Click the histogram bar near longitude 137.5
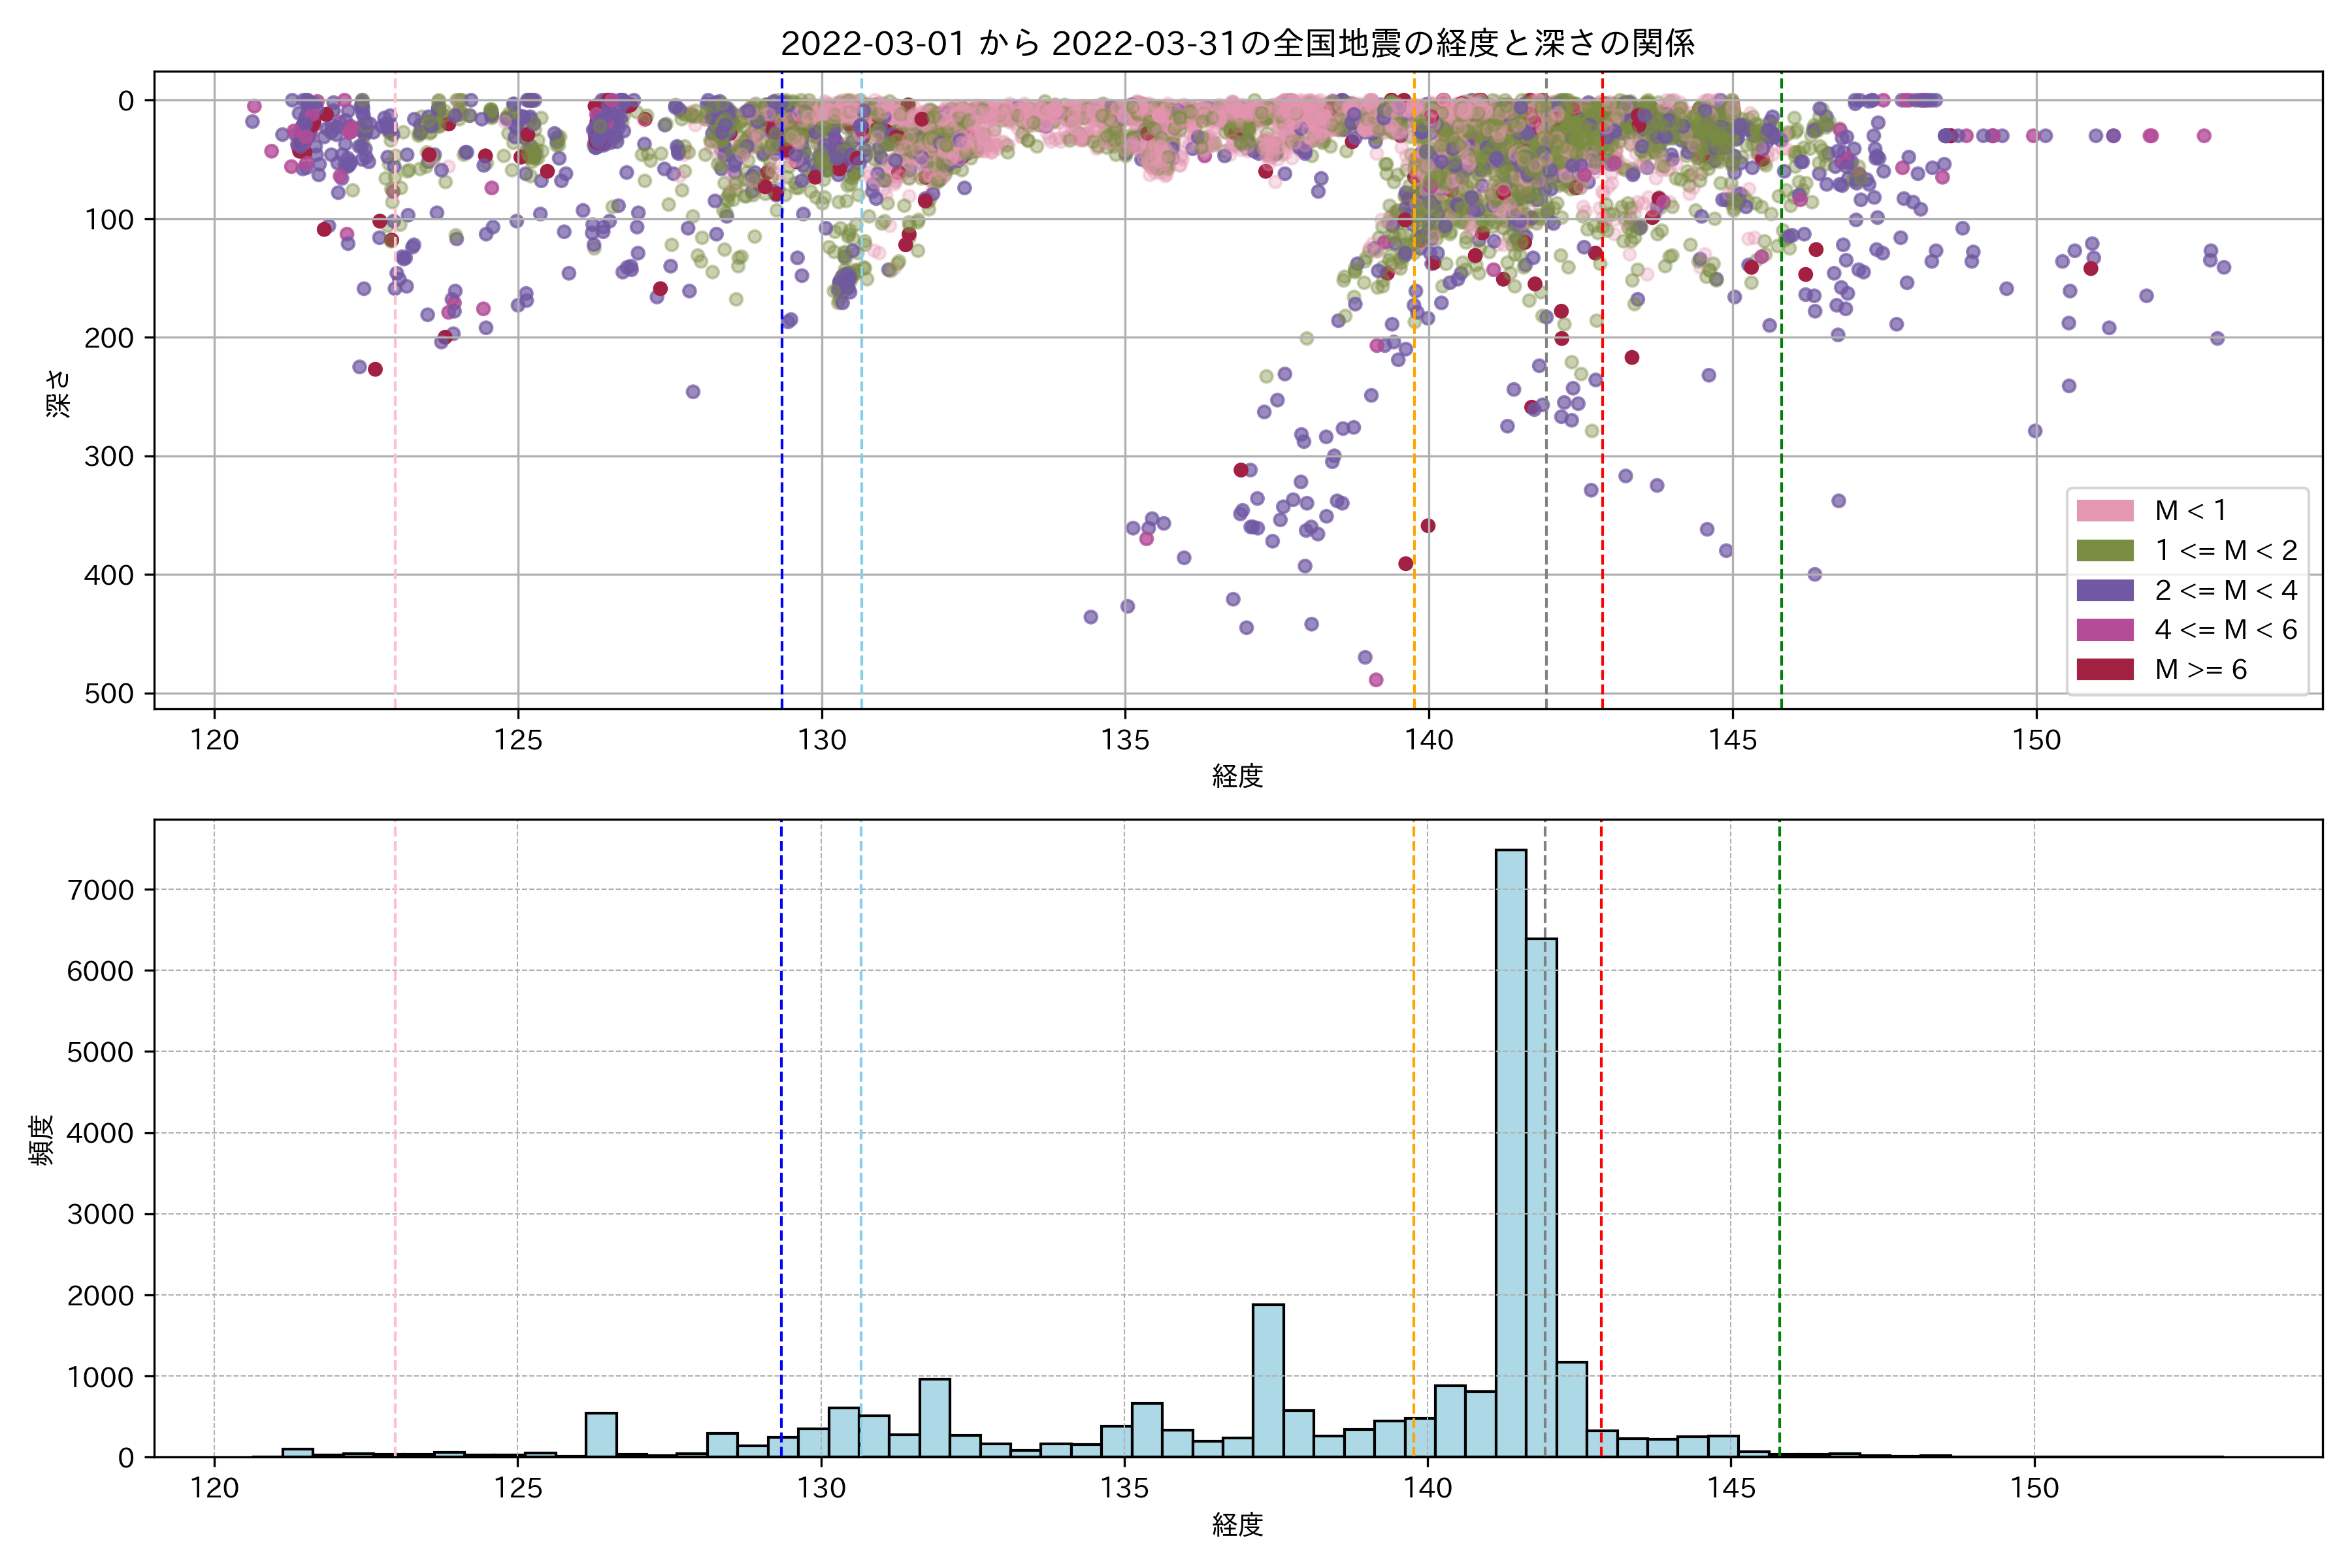 (1268, 1380)
